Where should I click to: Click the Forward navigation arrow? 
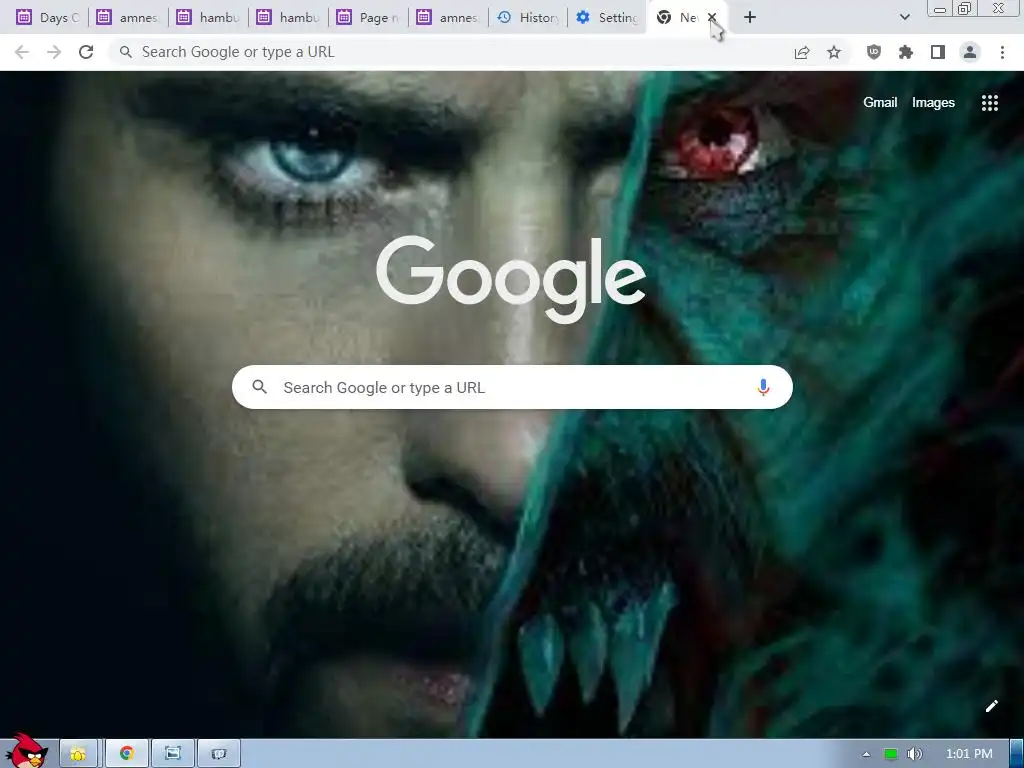(54, 52)
